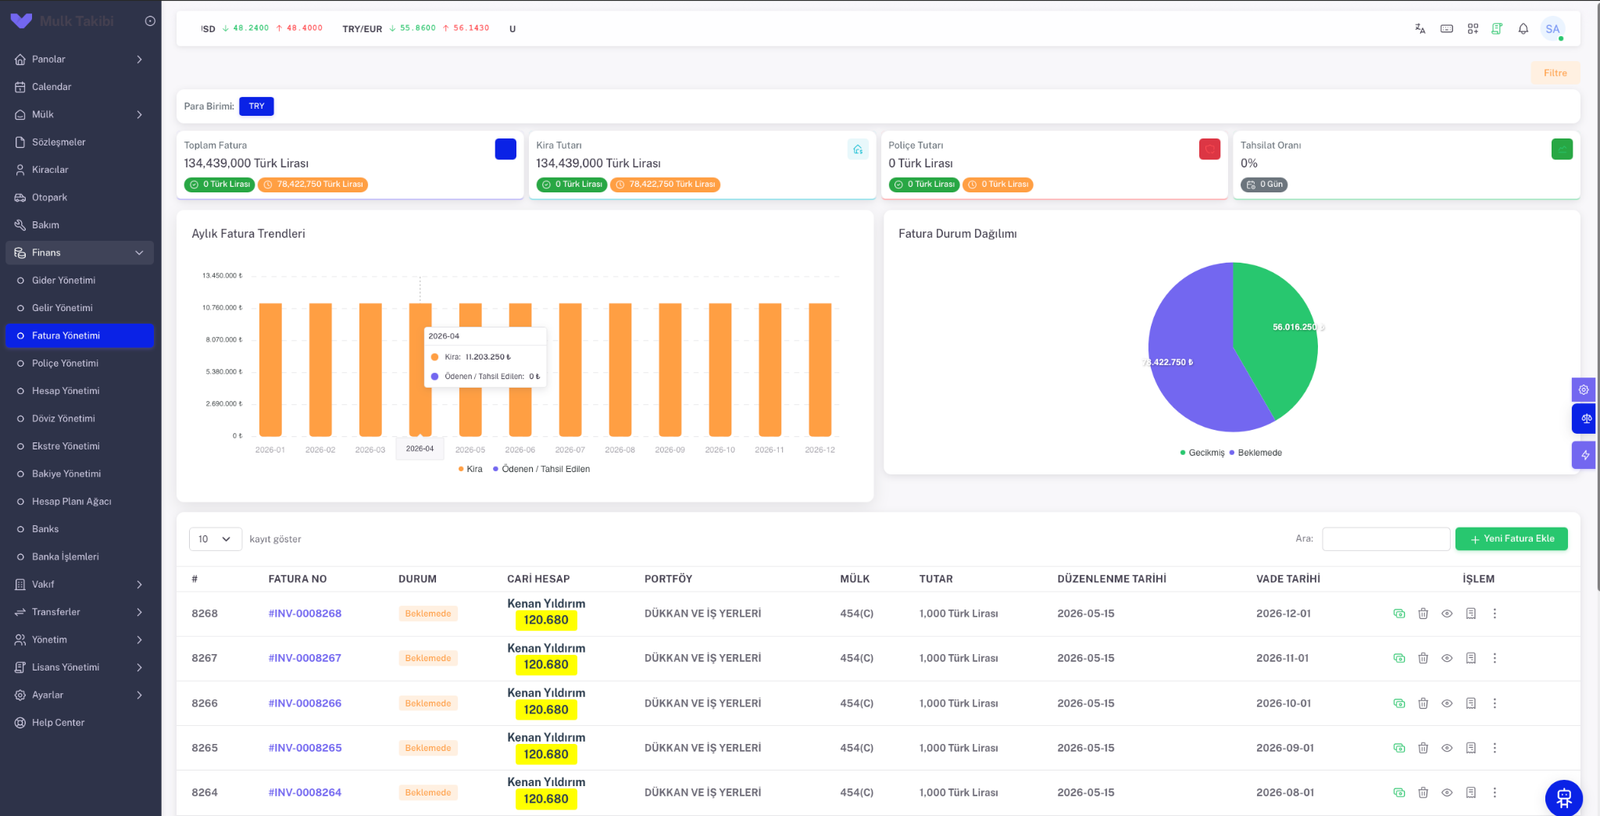Click the chatbot button at bottom right
Image resolution: width=1600 pixels, height=816 pixels.
pos(1564,798)
